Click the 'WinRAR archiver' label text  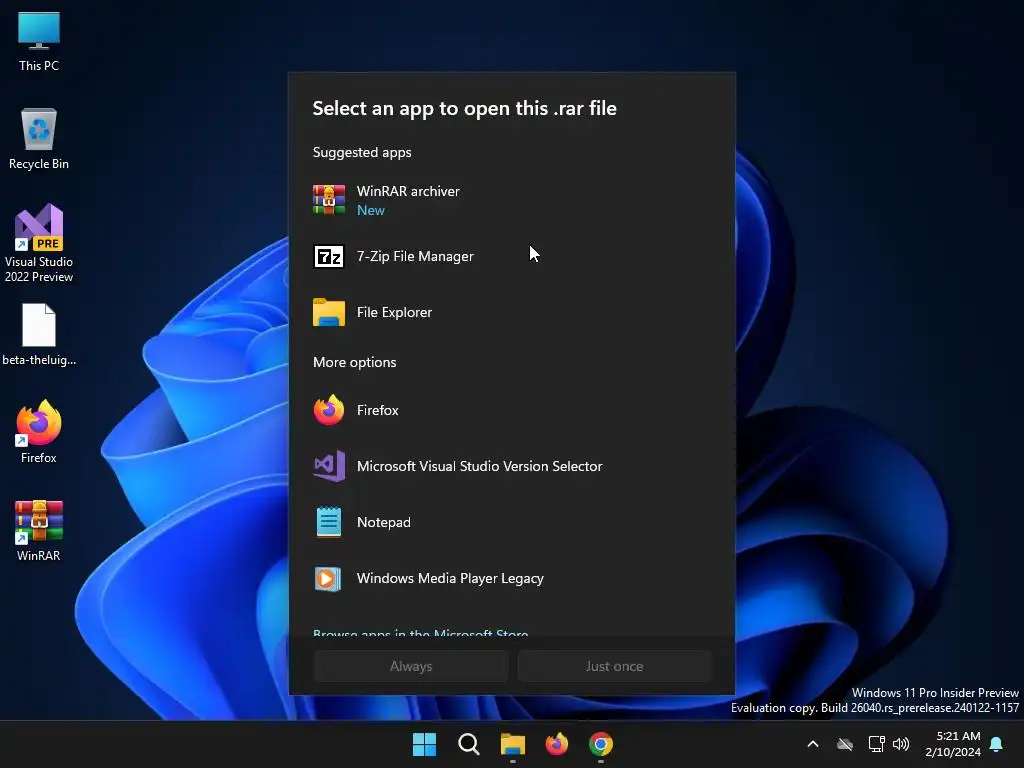pos(408,191)
